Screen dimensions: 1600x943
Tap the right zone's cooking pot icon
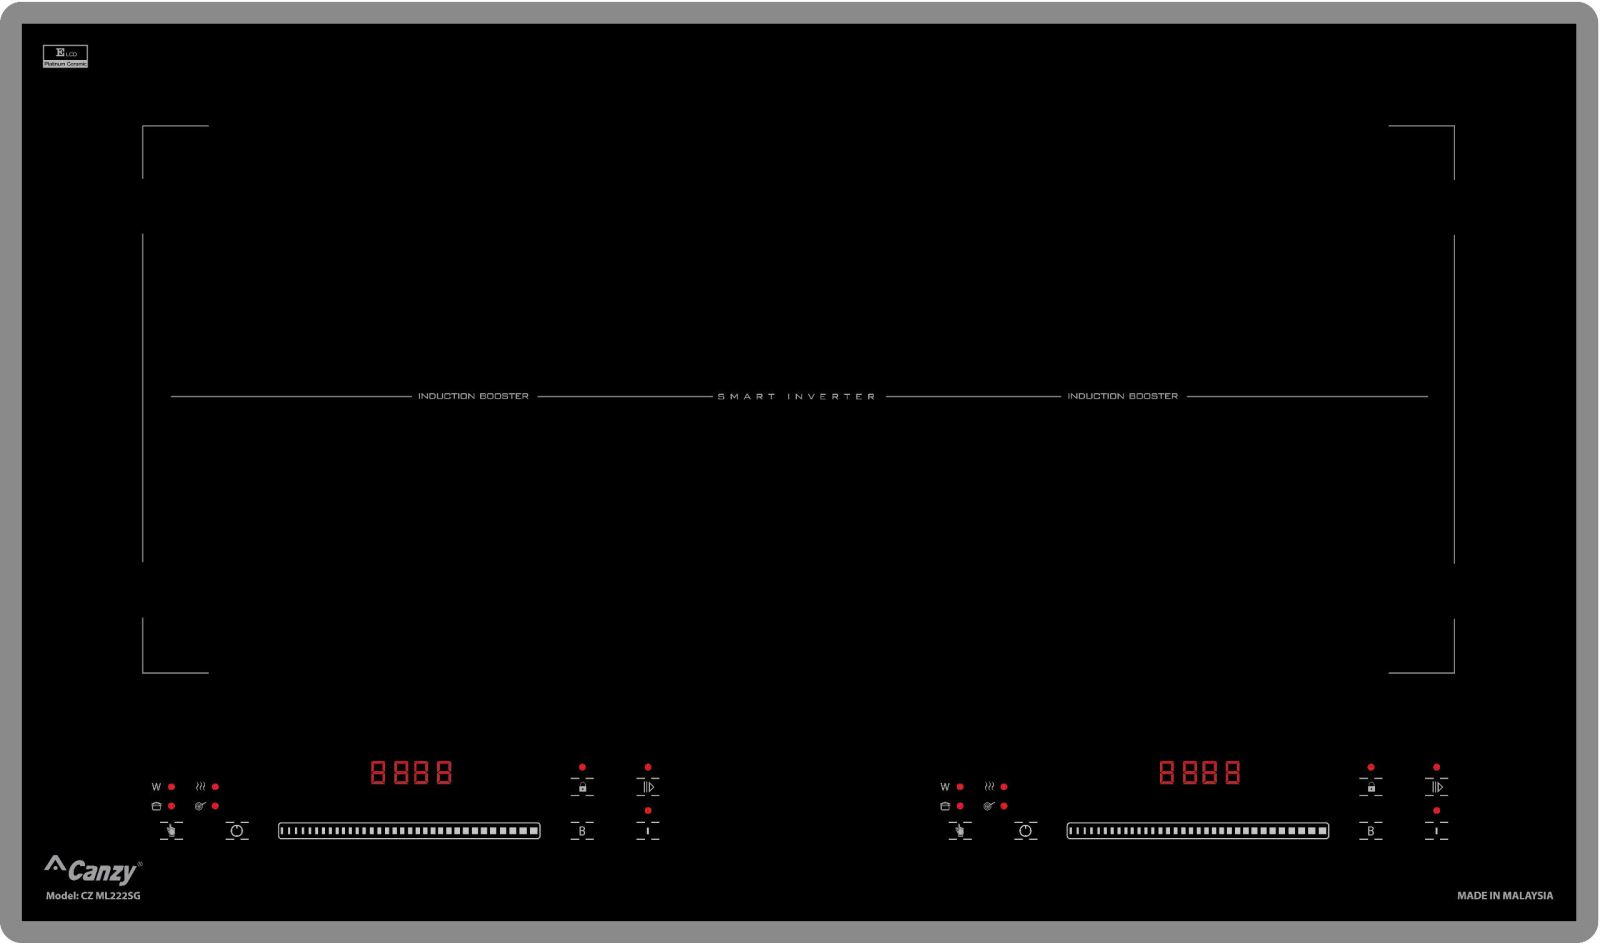945,806
